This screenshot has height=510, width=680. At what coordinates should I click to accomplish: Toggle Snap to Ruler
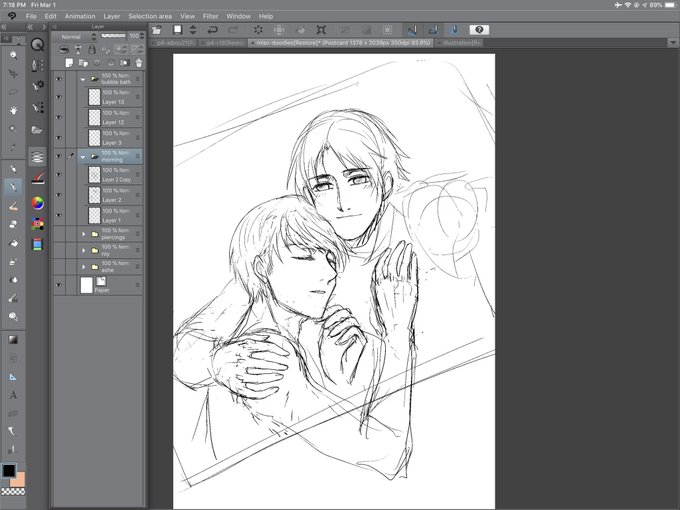412,29
